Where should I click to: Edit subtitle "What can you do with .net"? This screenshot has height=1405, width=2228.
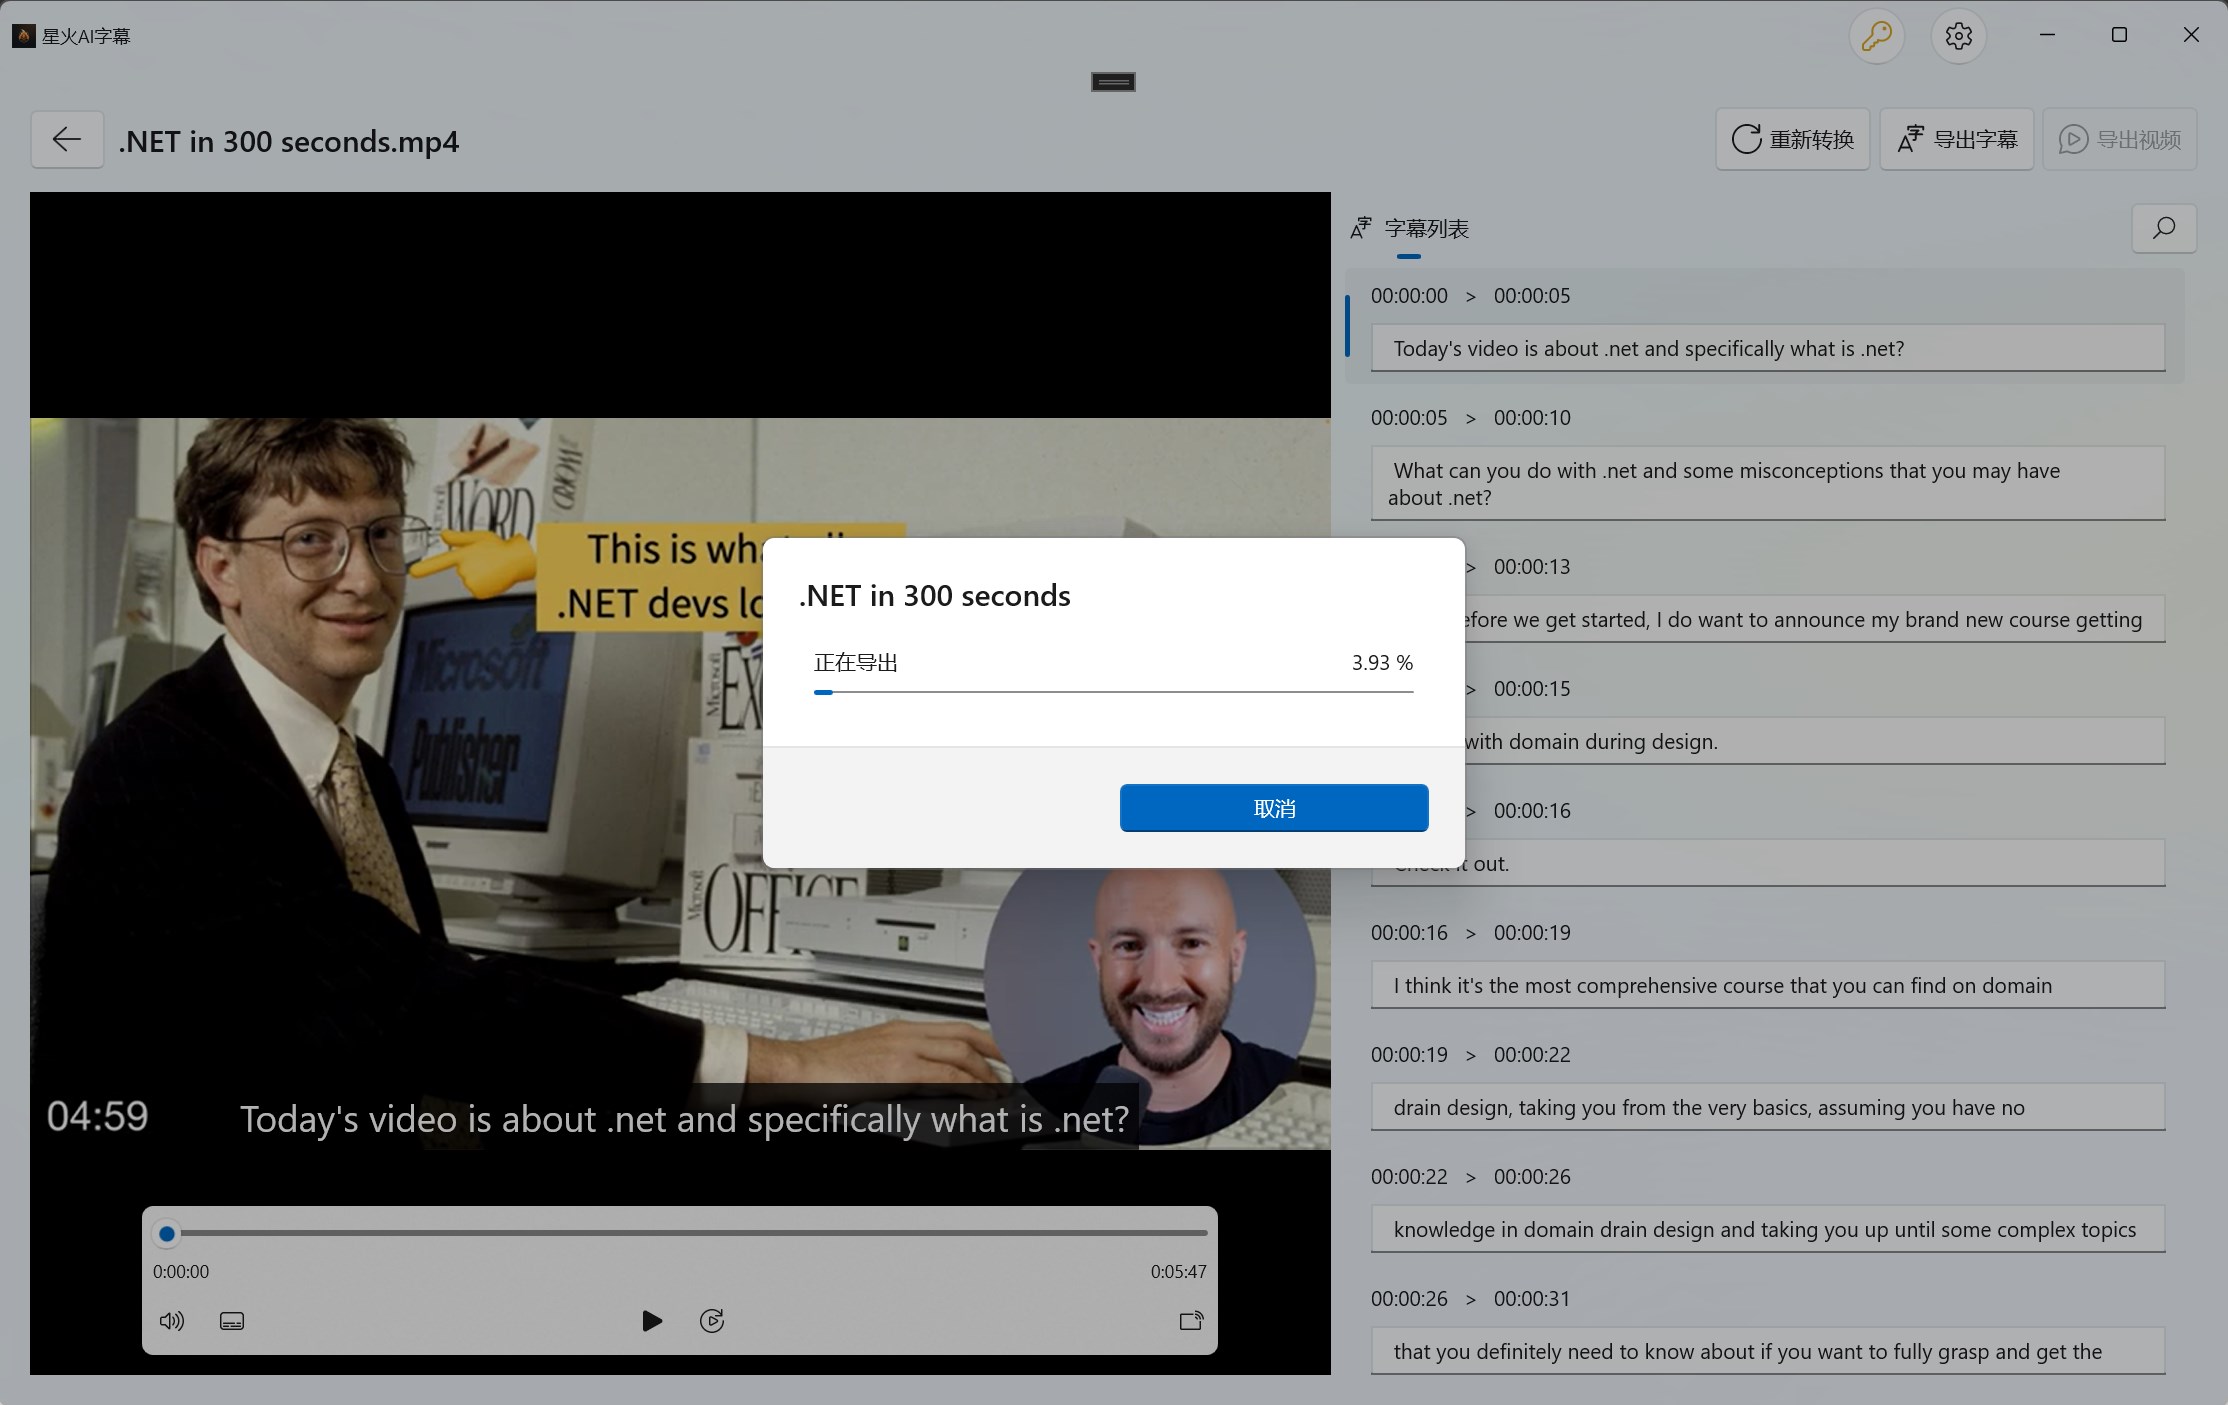[x=1768, y=484]
